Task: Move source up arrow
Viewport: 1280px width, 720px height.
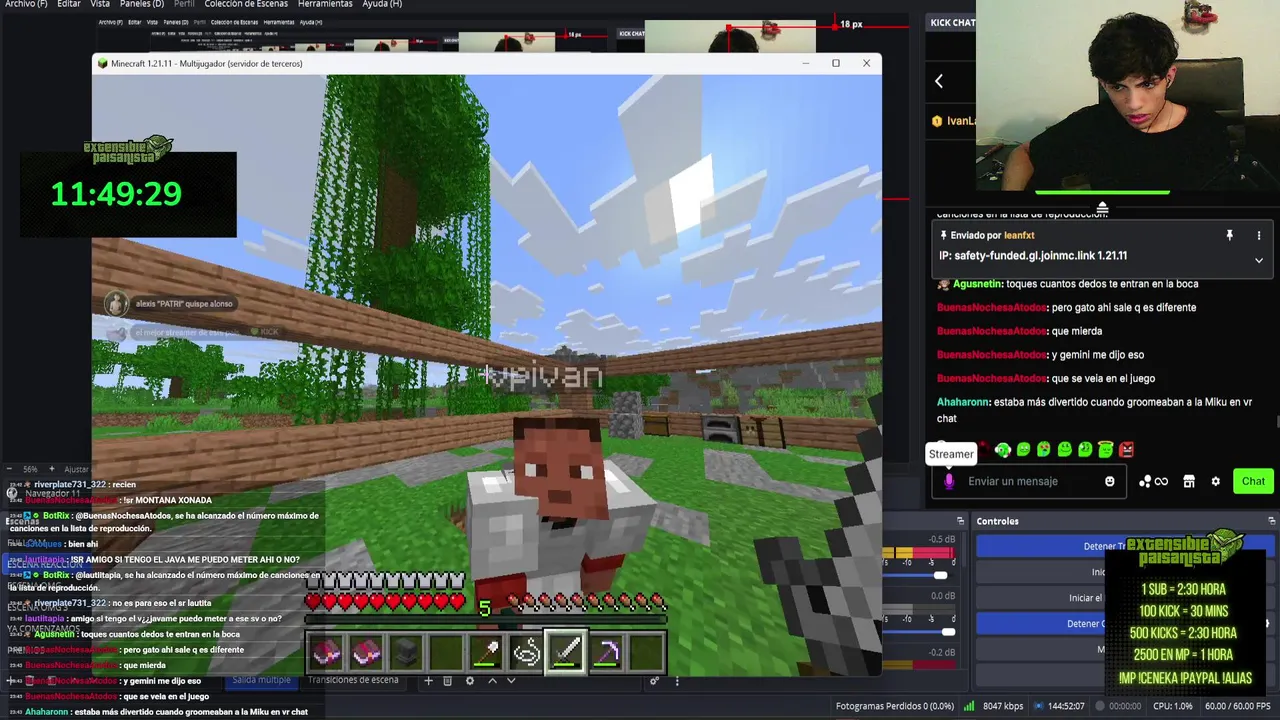Action: (492, 681)
